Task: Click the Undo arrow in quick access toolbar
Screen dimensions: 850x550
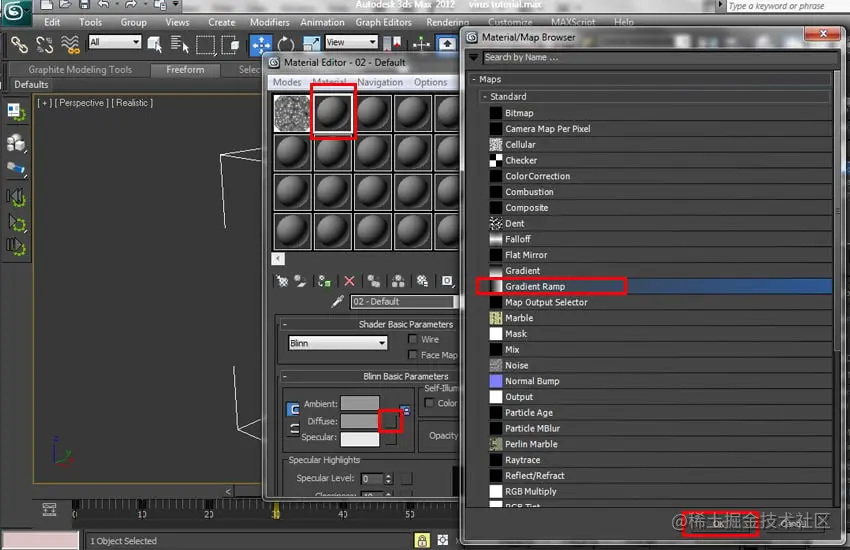Action: tap(104, 4)
